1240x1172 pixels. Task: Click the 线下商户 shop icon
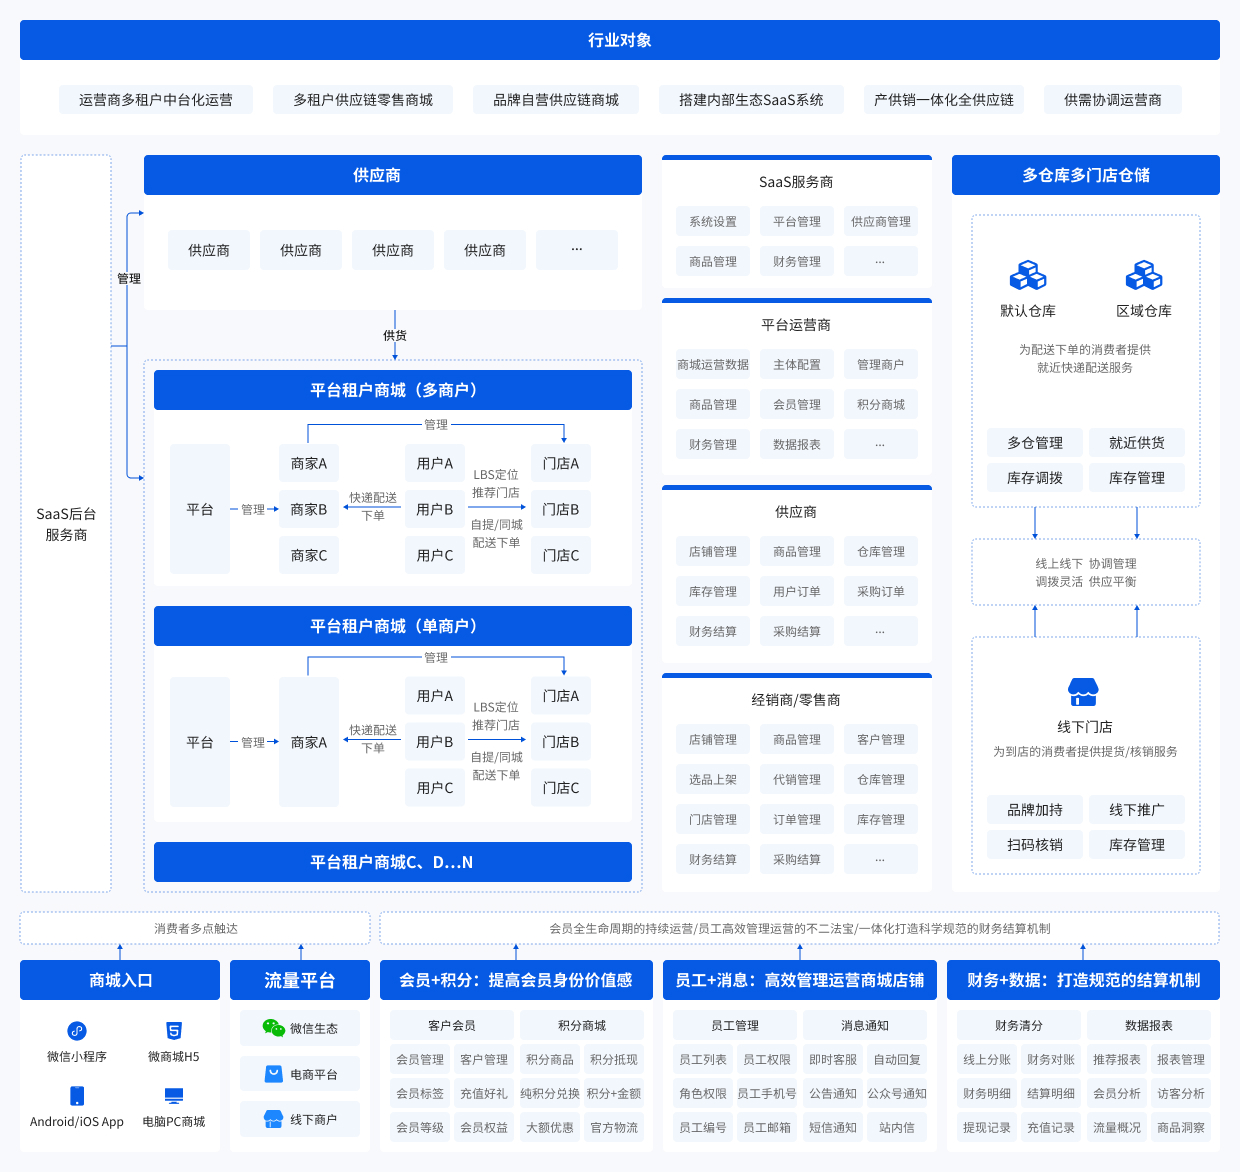273,1119
